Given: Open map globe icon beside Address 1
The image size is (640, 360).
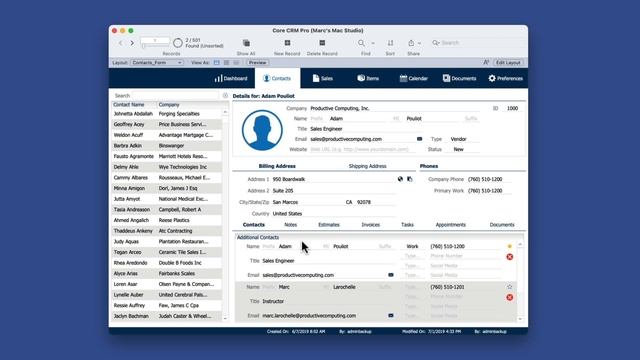Looking at the screenshot, I should [400, 179].
